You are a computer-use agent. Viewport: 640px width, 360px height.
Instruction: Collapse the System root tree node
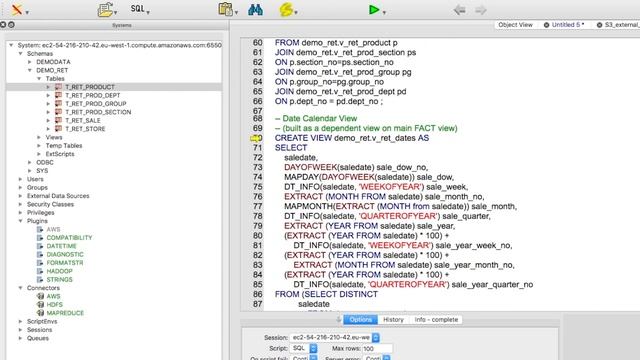tap(11, 45)
